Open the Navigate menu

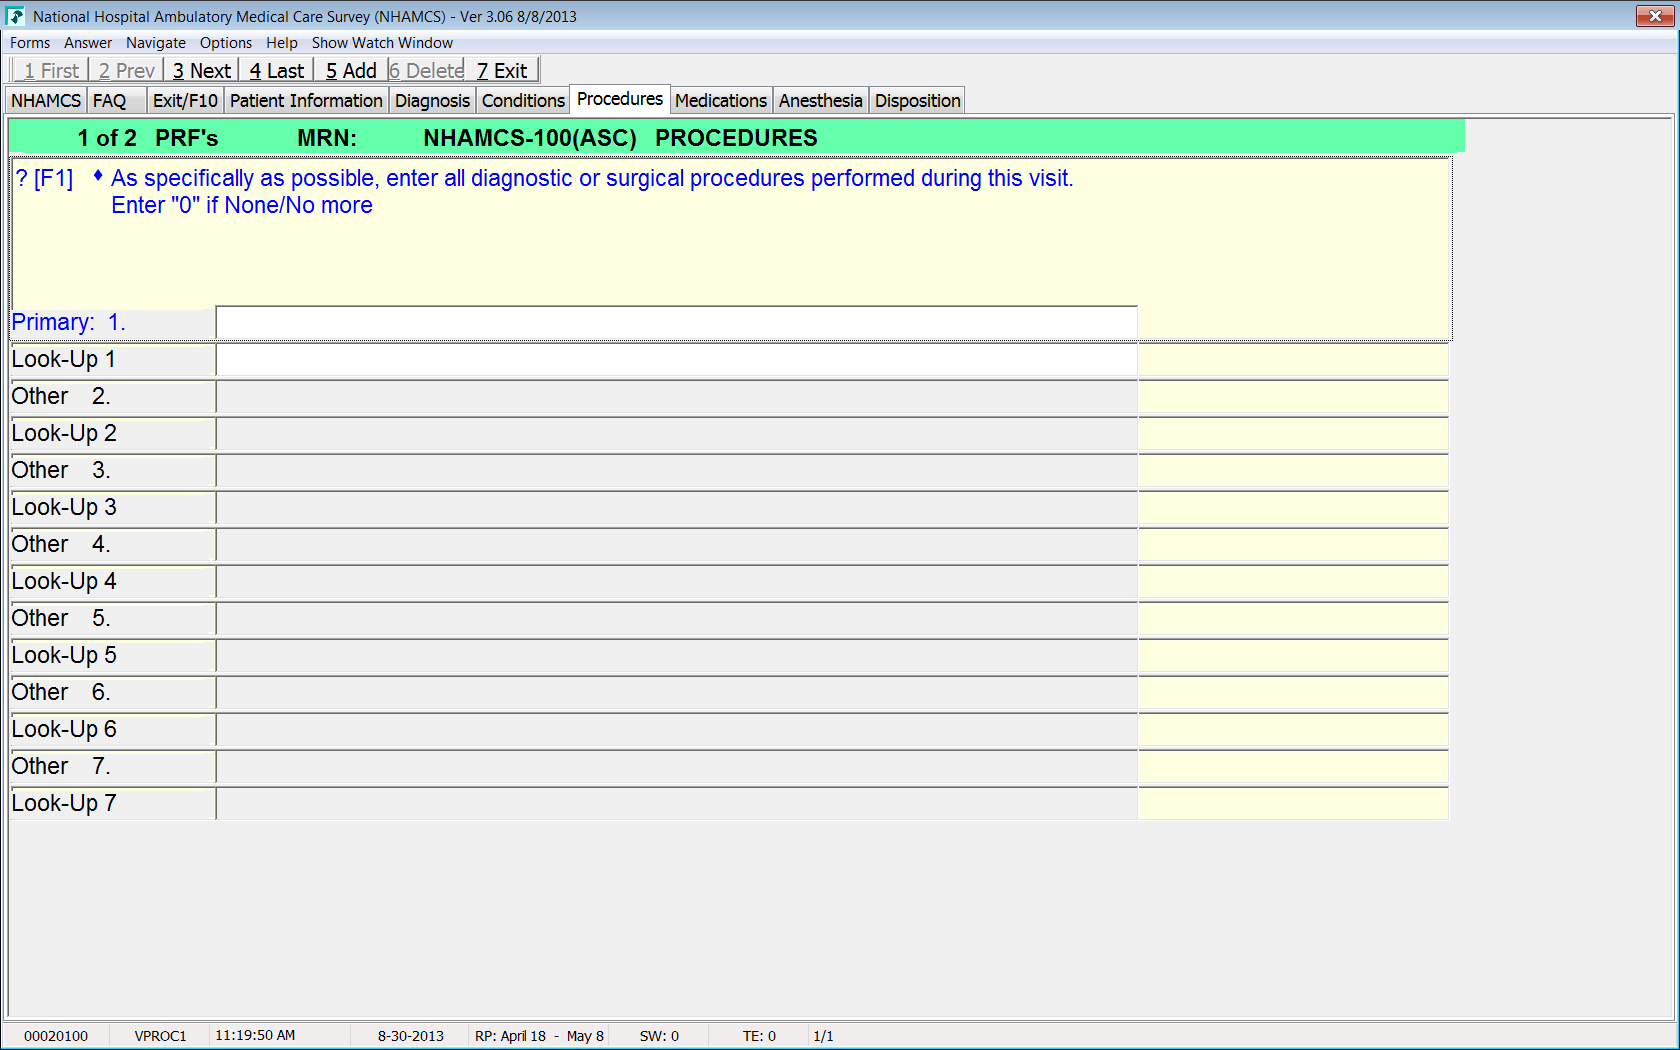click(x=156, y=43)
